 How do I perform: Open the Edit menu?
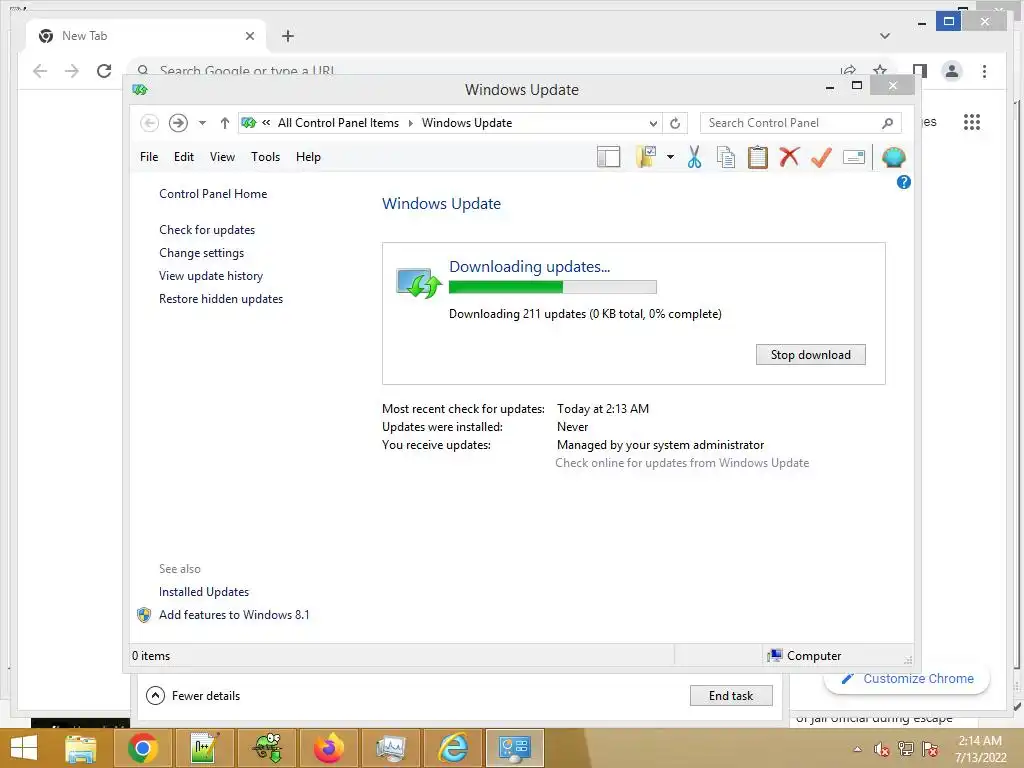point(184,157)
